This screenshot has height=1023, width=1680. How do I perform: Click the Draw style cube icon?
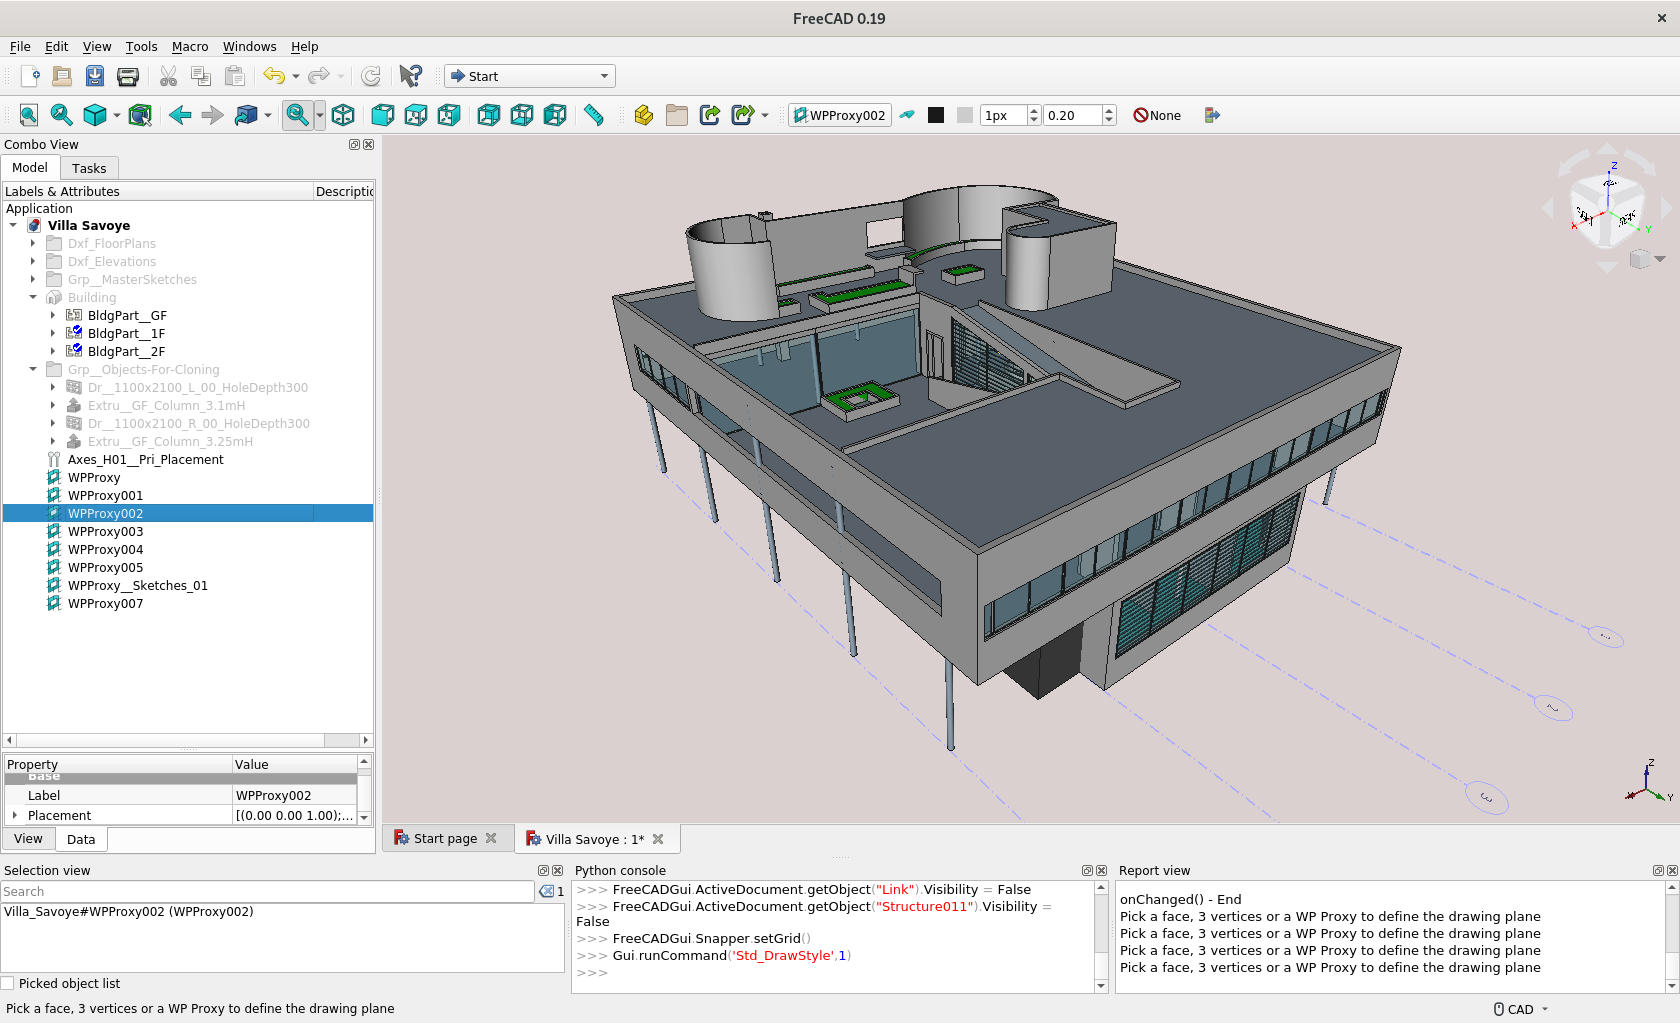click(x=94, y=115)
